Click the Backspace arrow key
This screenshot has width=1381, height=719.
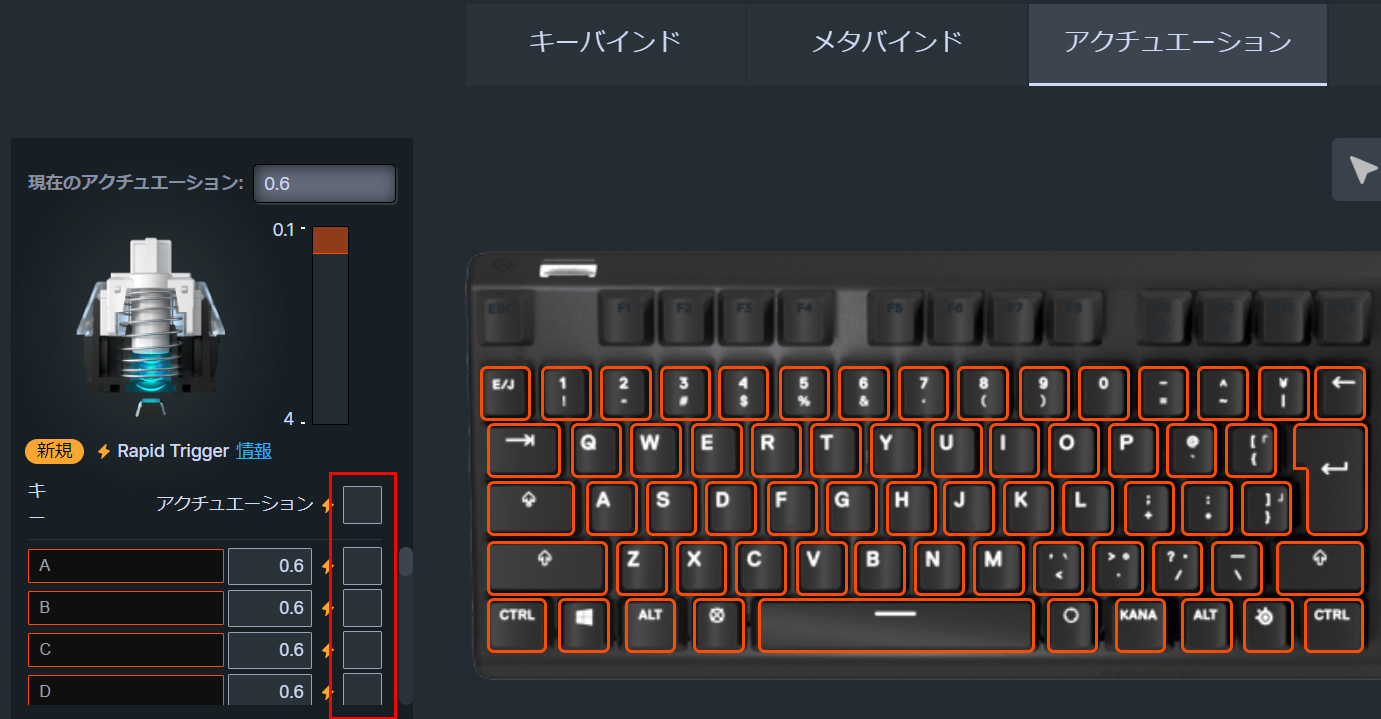(x=1341, y=393)
